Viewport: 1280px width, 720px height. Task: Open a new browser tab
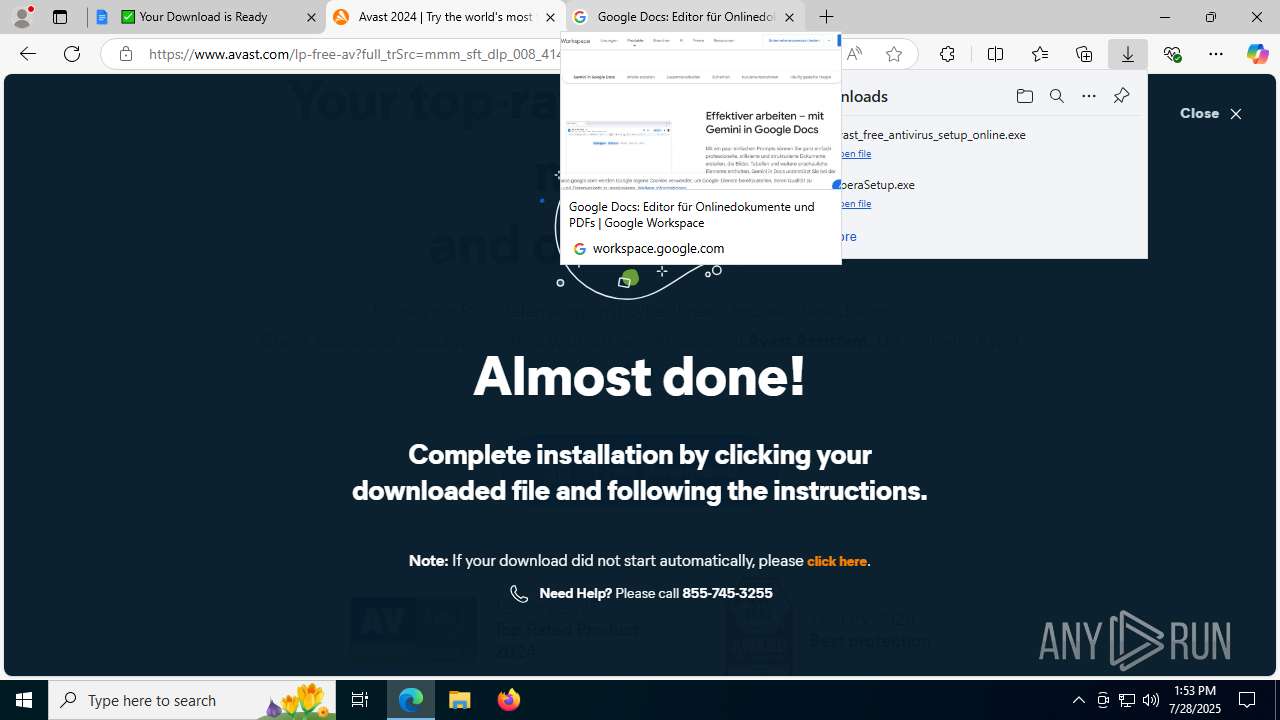826,17
